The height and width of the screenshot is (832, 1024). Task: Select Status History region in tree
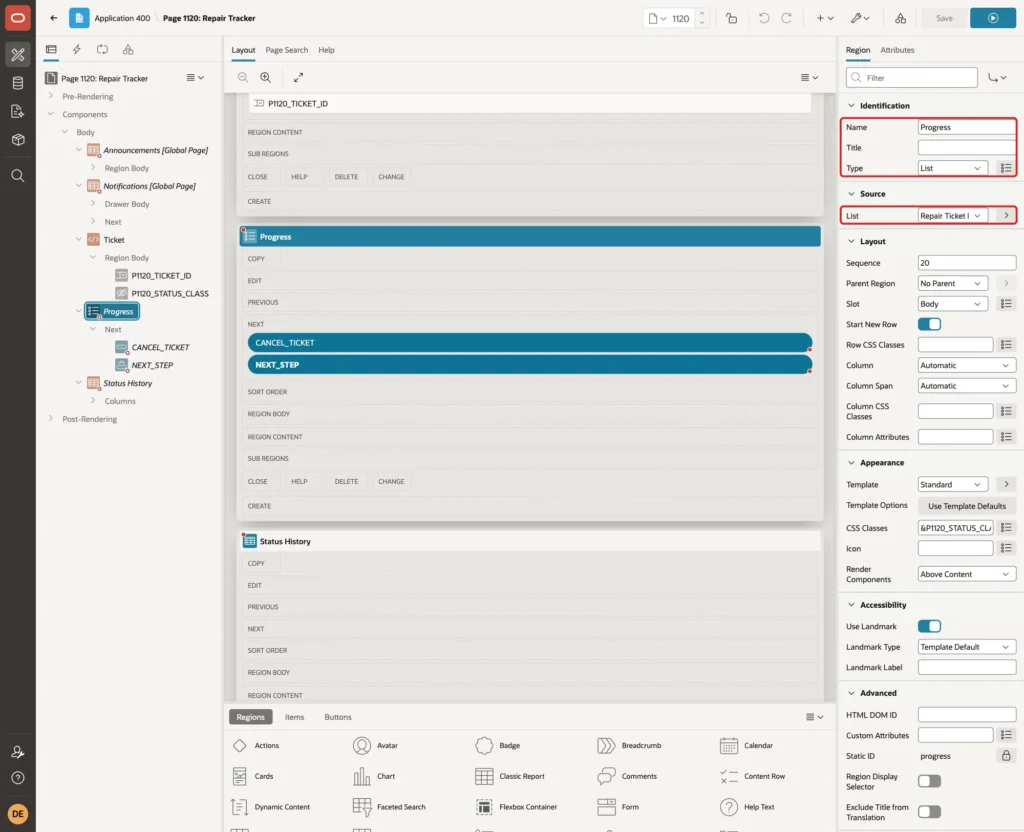[127, 383]
